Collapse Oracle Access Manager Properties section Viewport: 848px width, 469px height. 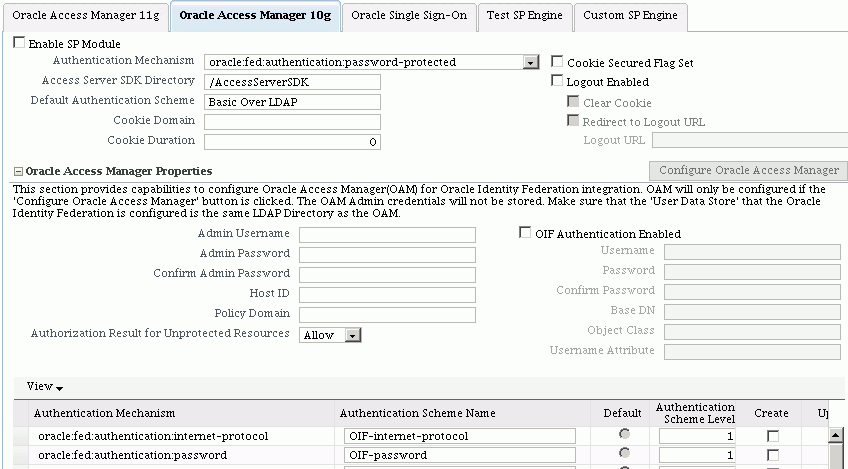click(18, 171)
